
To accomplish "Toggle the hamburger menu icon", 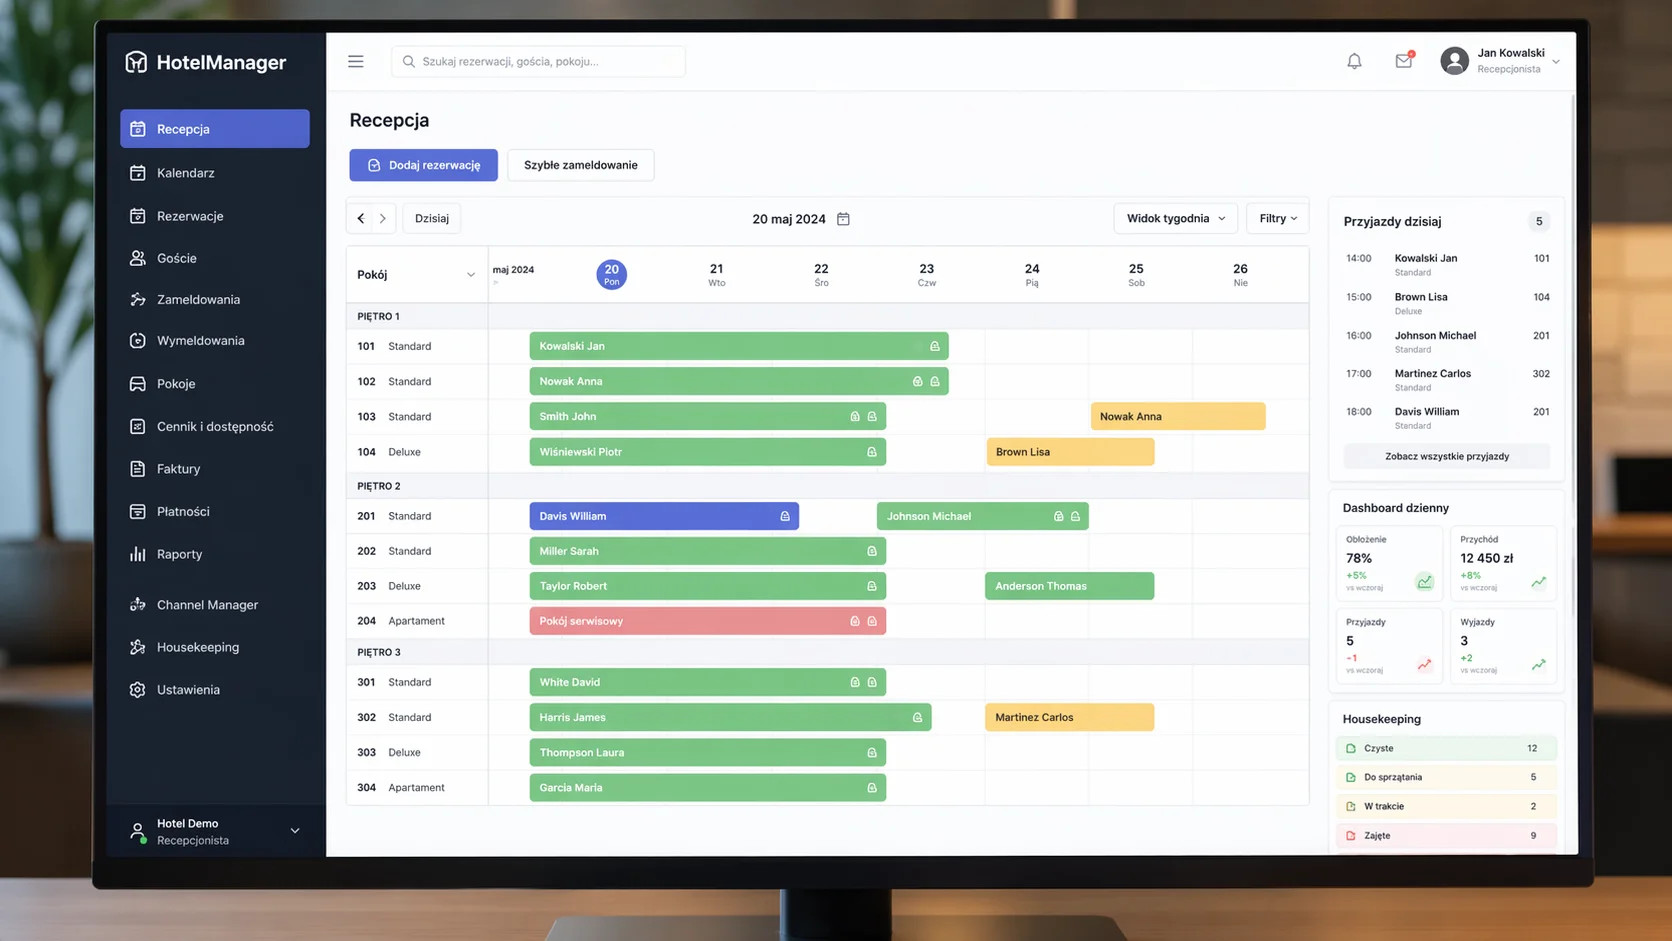I will (x=356, y=61).
